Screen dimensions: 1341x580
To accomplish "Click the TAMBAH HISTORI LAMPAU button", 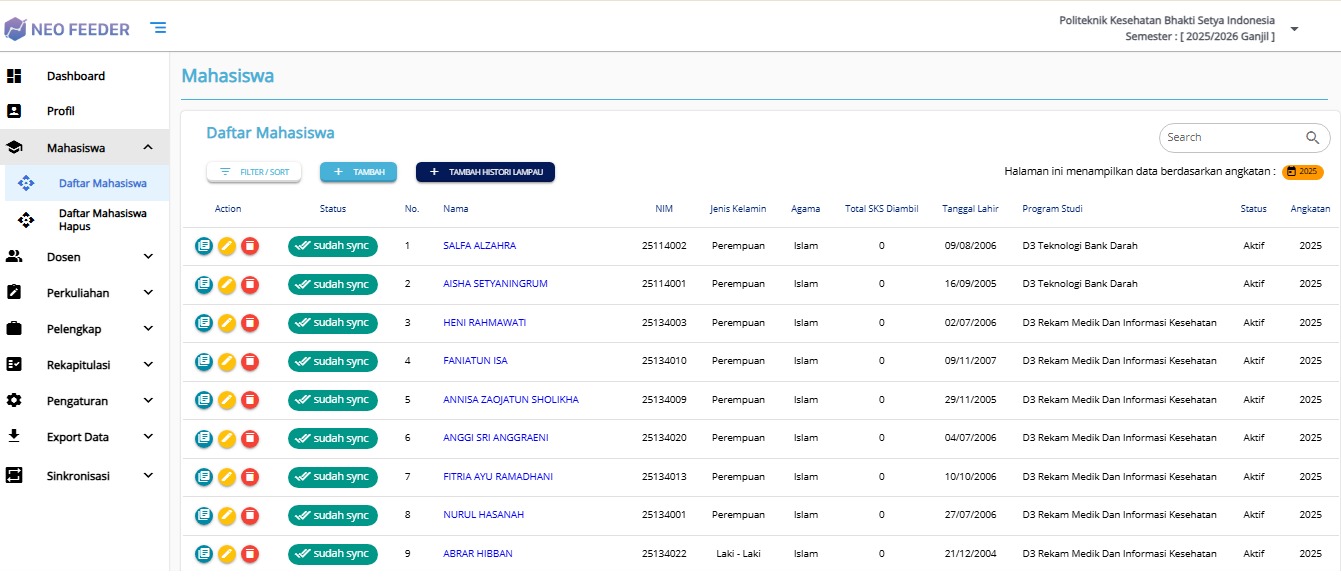I will (x=485, y=172).
